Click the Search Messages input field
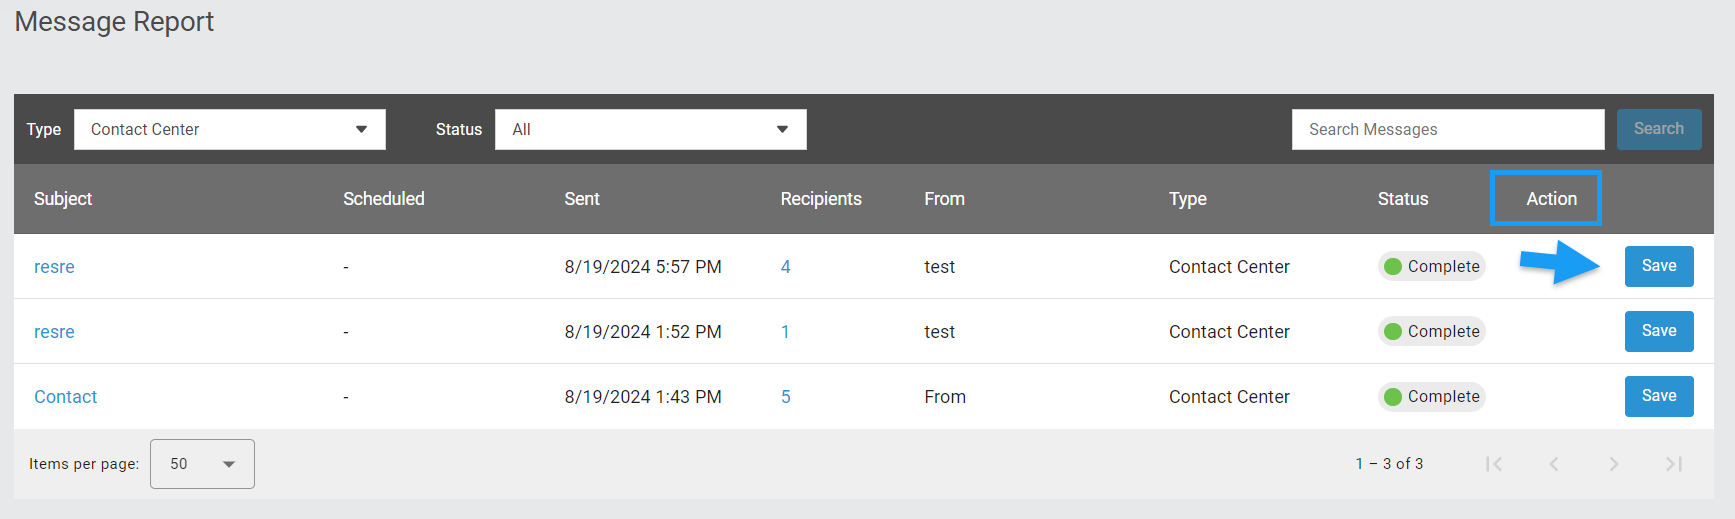Image resolution: width=1735 pixels, height=519 pixels. pos(1448,130)
